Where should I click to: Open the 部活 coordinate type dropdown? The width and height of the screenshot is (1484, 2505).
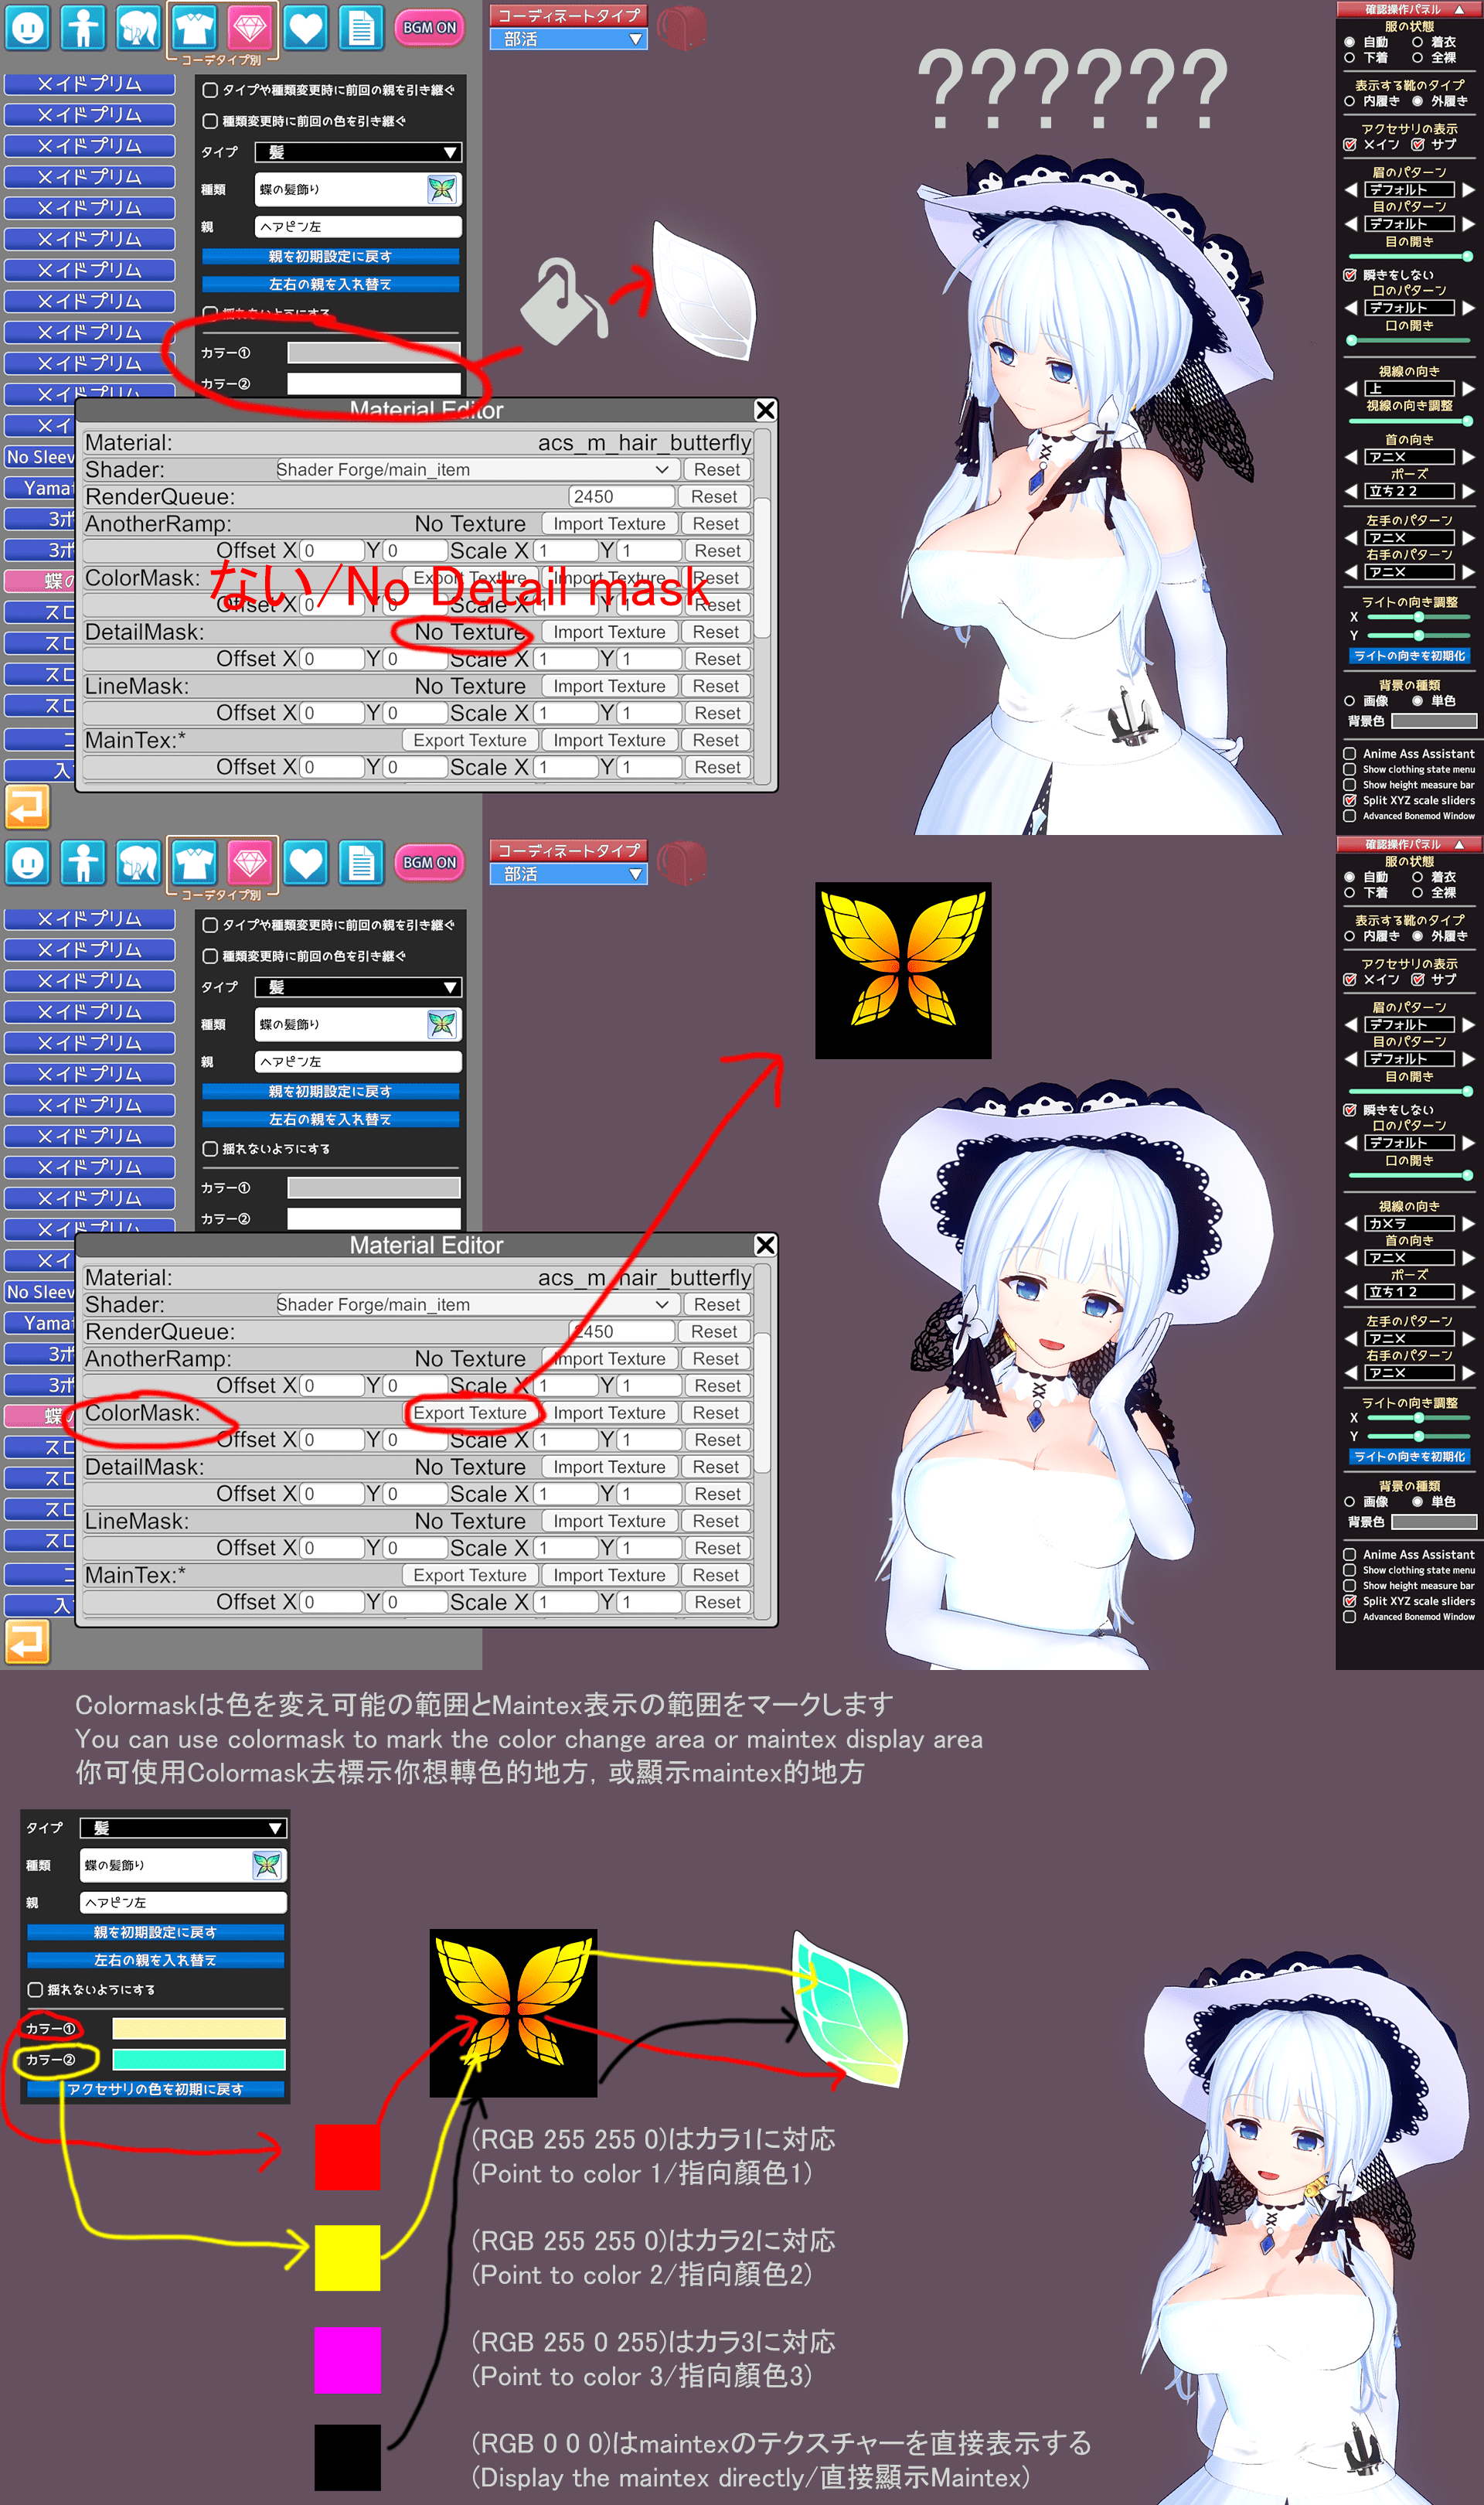567,37
